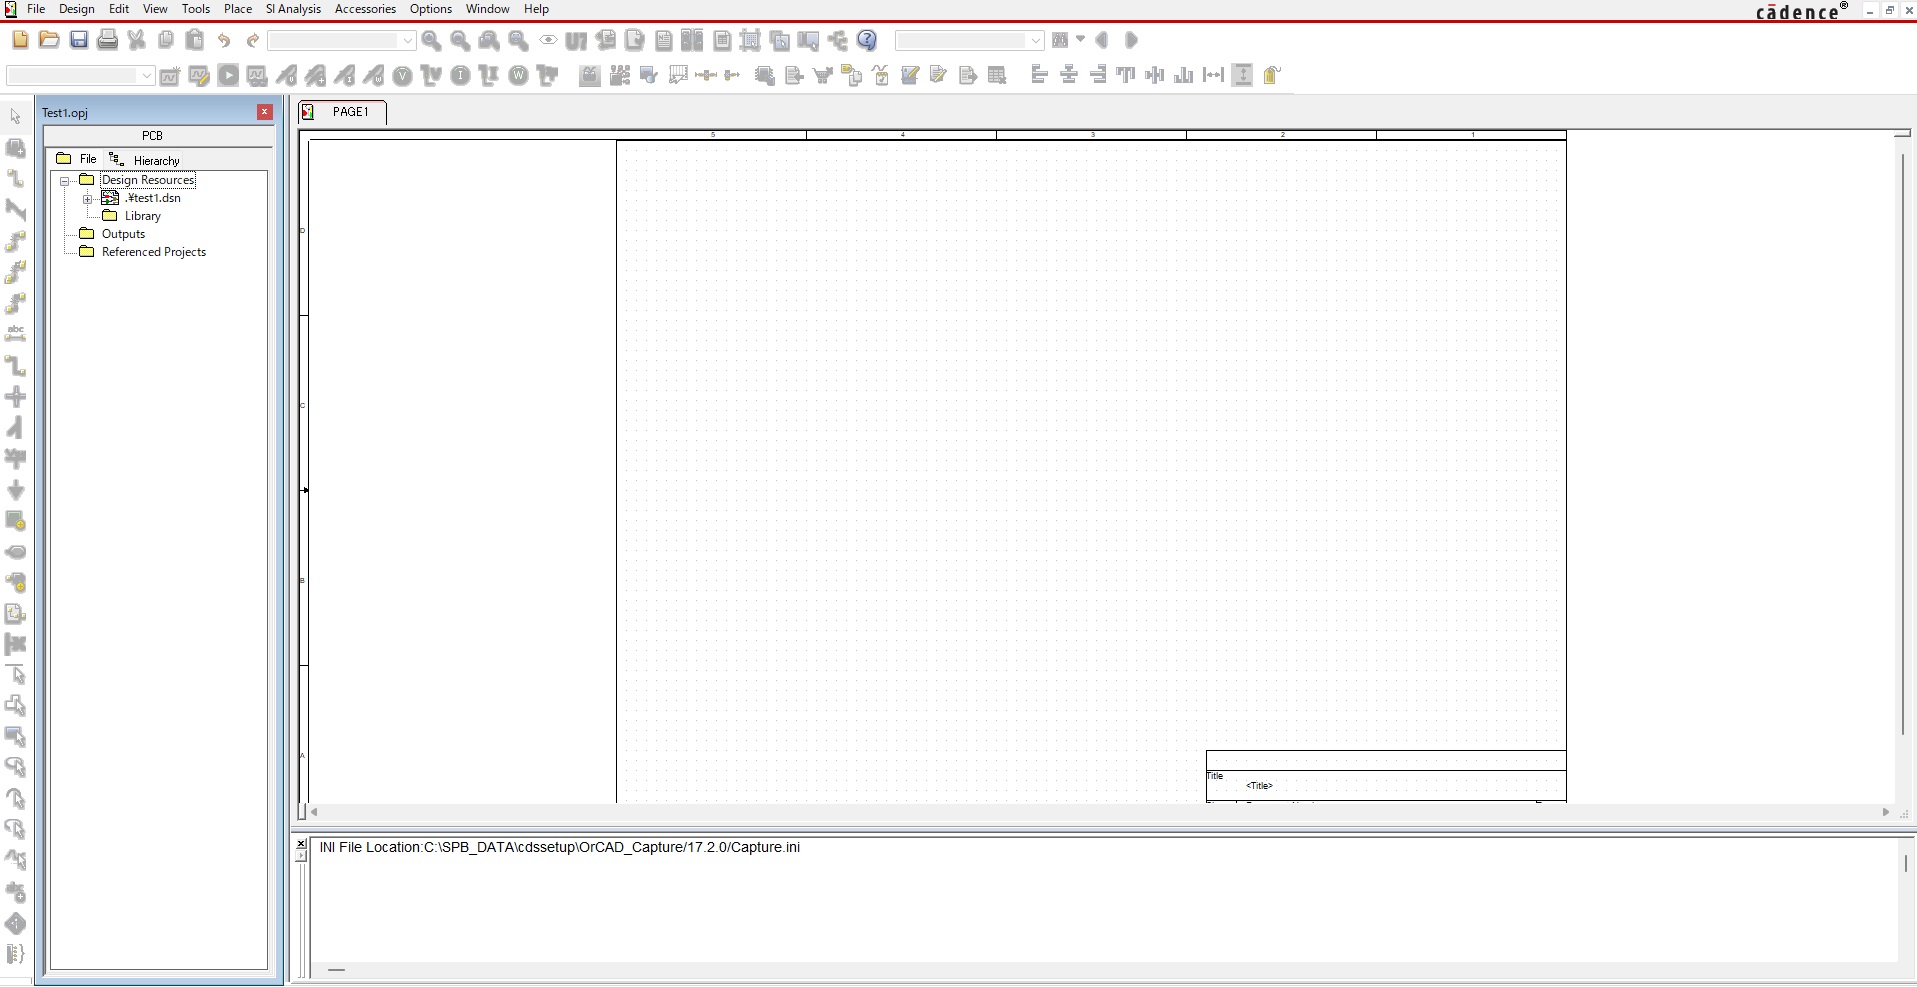
Task: Save the design with the floppy disk icon
Action: pyautogui.click(x=79, y=40)
